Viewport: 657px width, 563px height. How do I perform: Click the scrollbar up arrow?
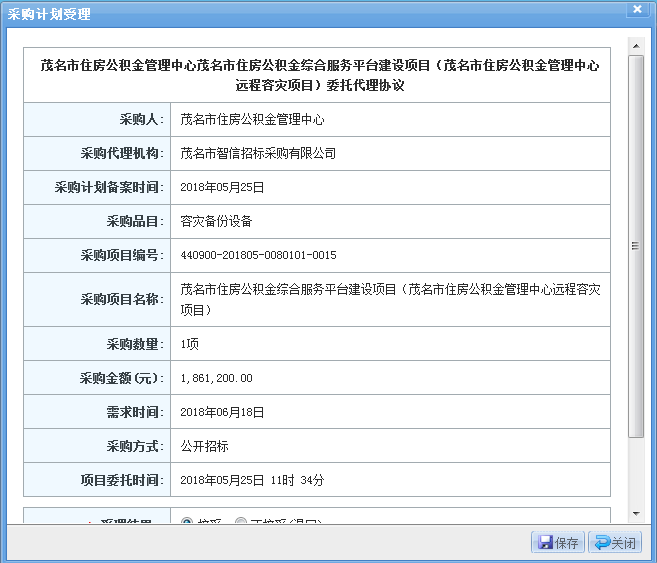pyautogui.click(x=635, y=46)
